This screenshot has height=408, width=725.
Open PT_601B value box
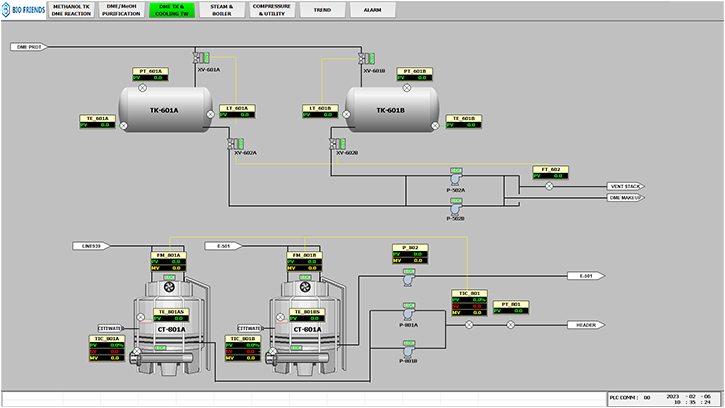(x=414, y=74)
